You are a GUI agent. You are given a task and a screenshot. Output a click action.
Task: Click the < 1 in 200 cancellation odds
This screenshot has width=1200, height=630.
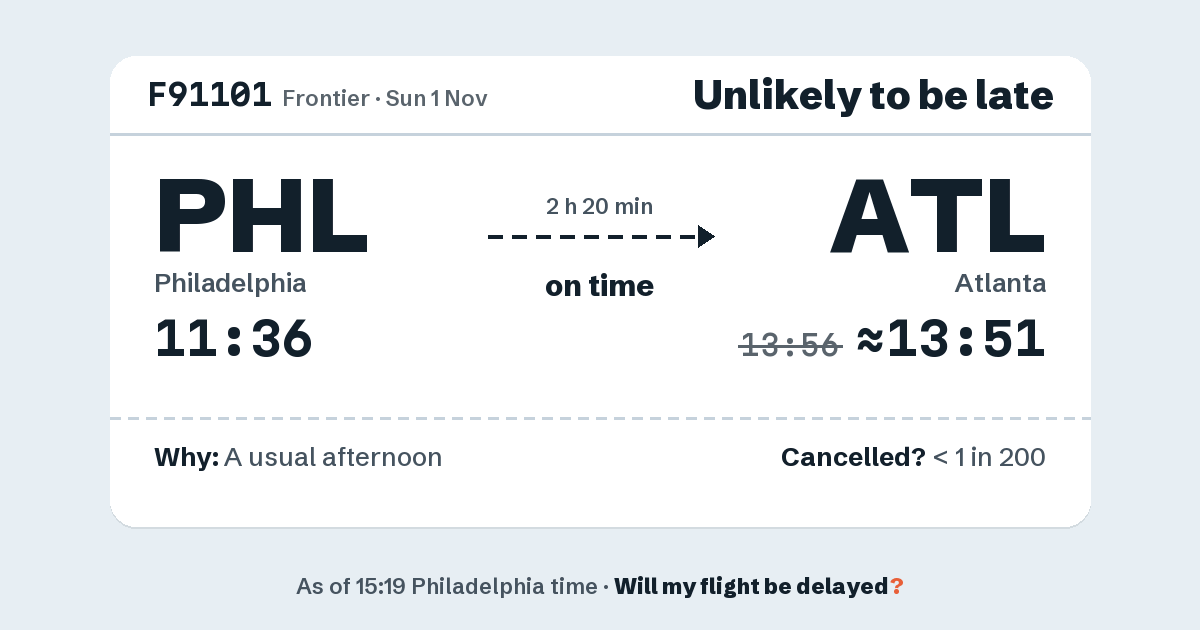click(989, 458)
